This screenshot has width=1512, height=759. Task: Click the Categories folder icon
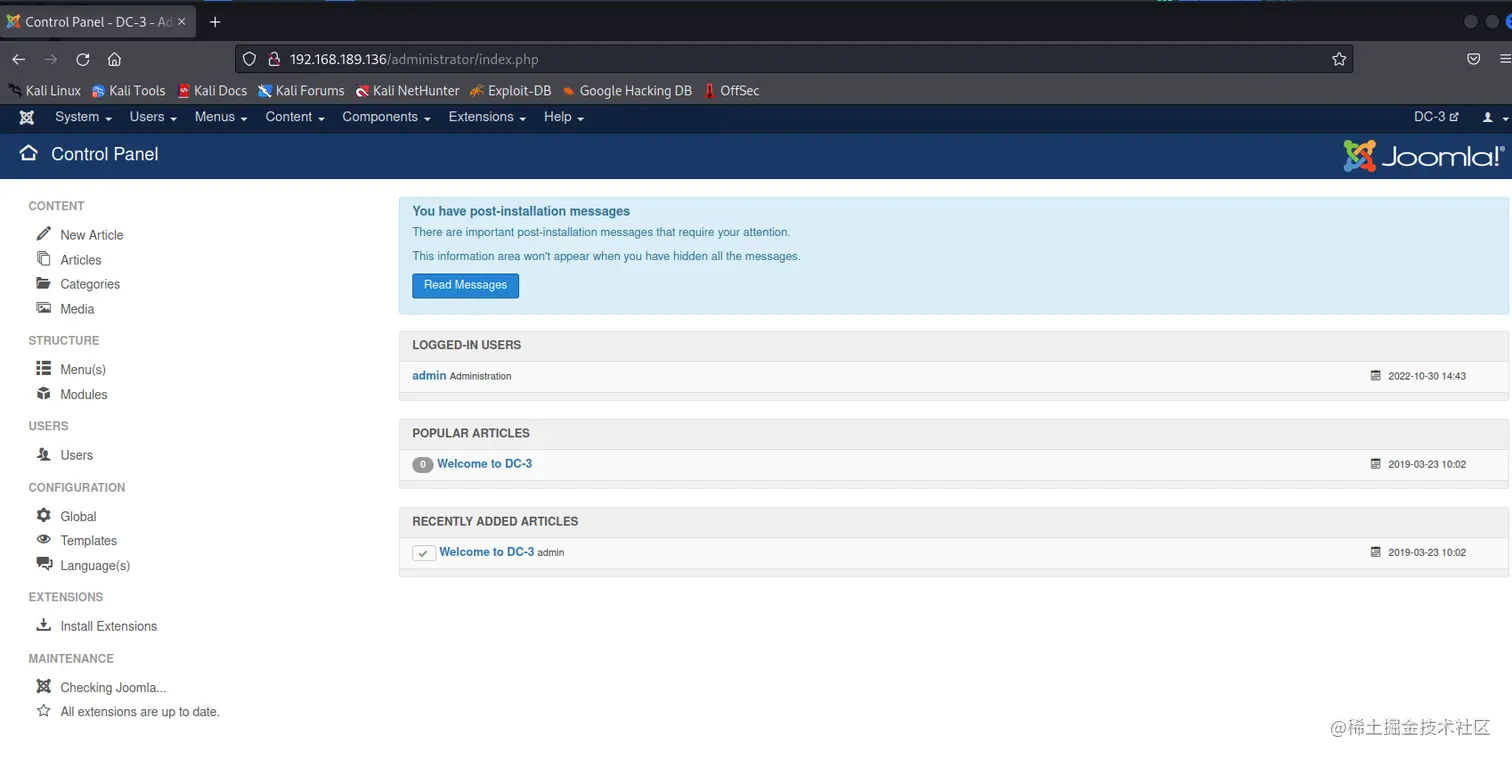(43, 284)
